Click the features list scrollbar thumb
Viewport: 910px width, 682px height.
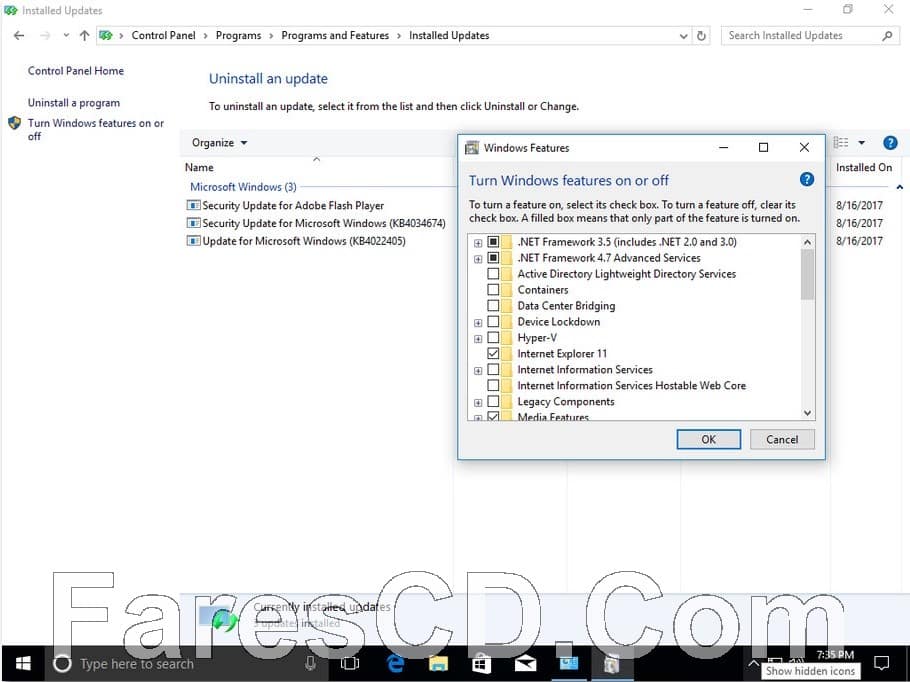pos(807,274)
